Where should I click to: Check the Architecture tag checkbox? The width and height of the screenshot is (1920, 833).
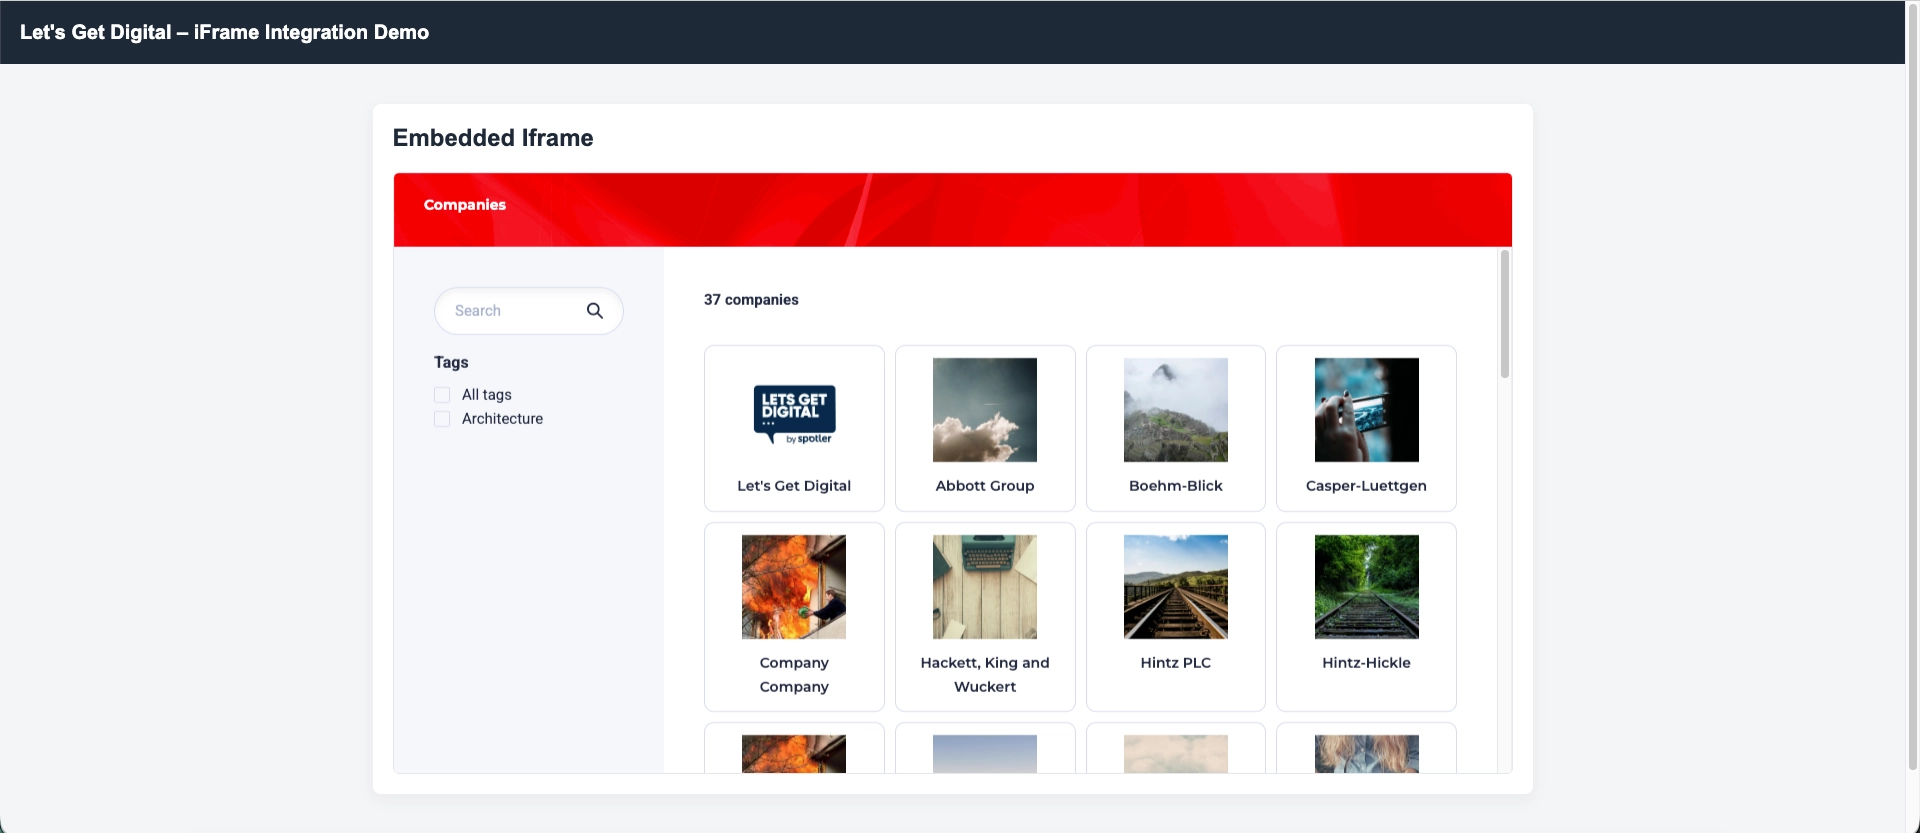(x=442, y=419)
